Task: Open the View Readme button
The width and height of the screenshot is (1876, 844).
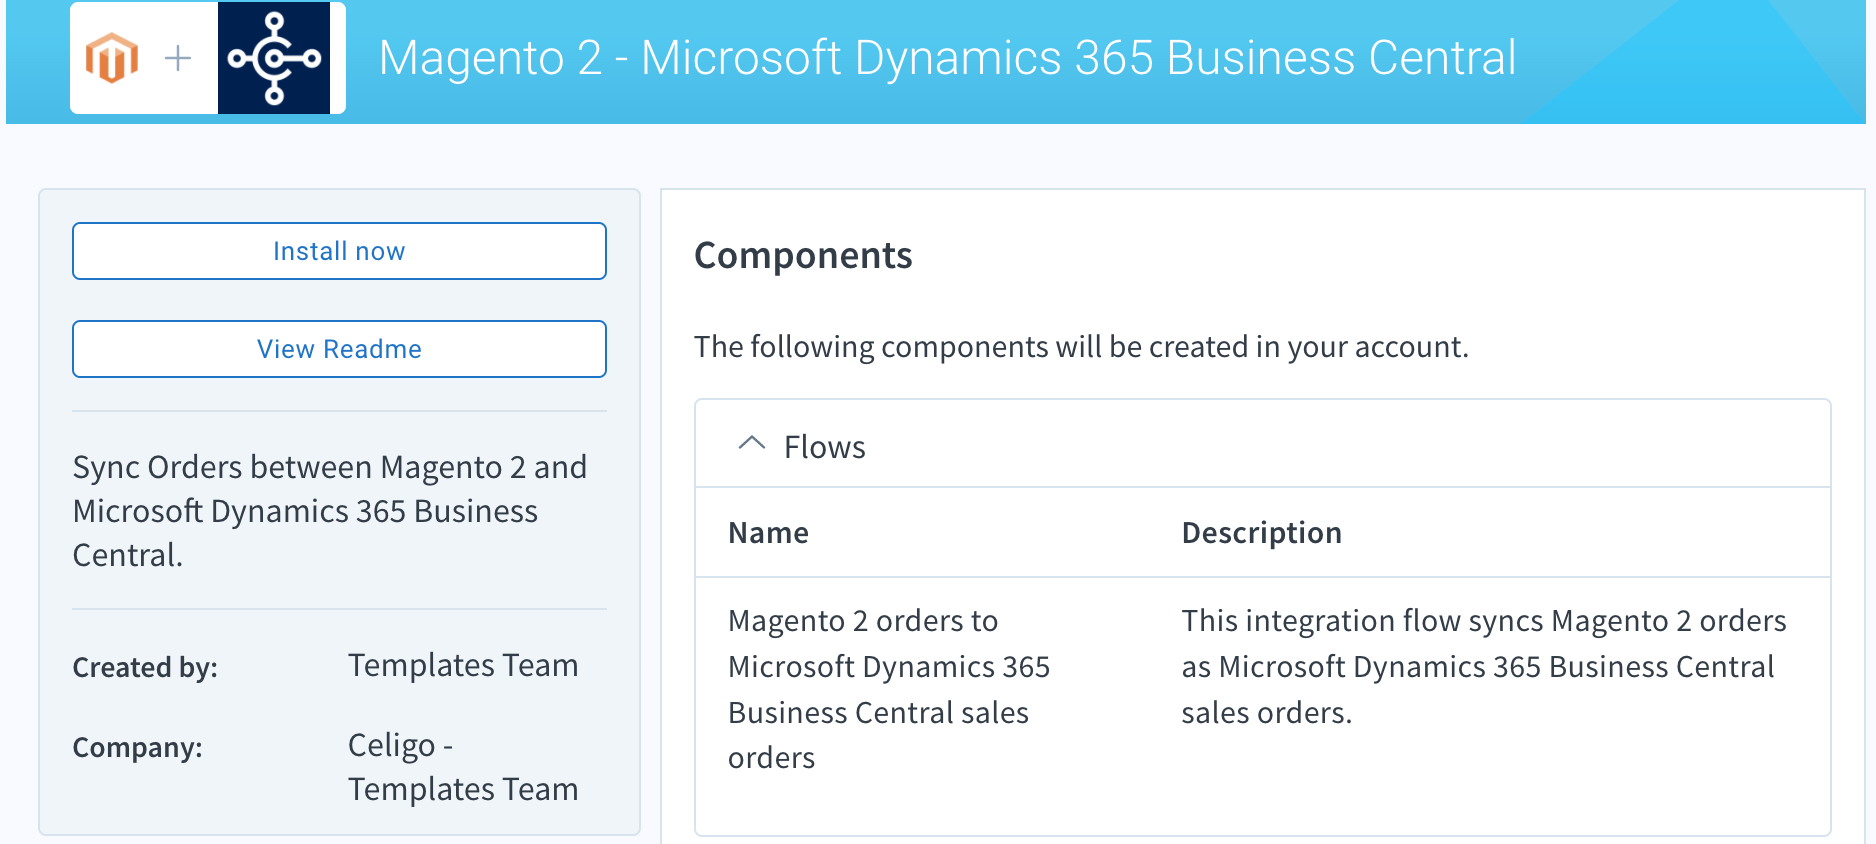Action: click(339, 349)
